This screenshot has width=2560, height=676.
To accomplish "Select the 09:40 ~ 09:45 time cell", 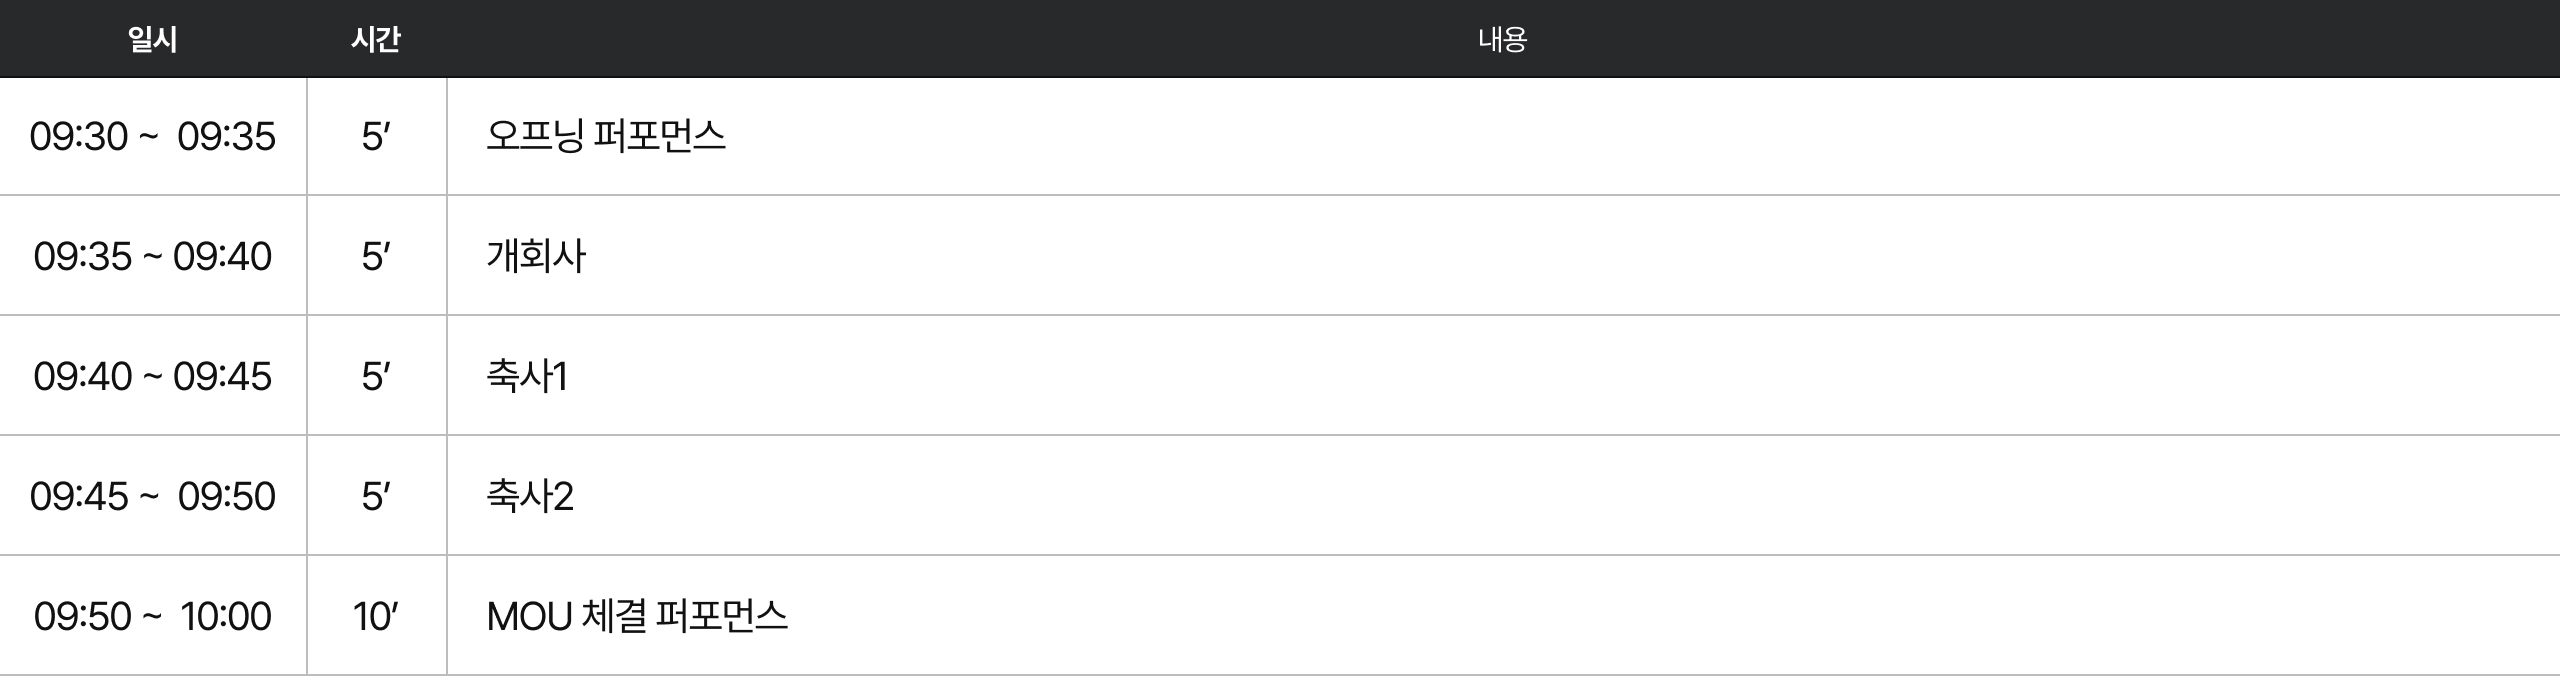I will point(153,376).
